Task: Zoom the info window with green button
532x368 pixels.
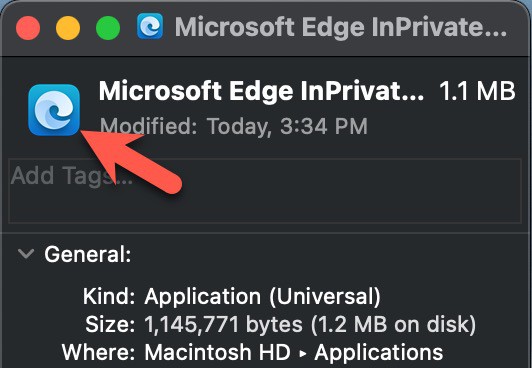Action: pos(108,28)
